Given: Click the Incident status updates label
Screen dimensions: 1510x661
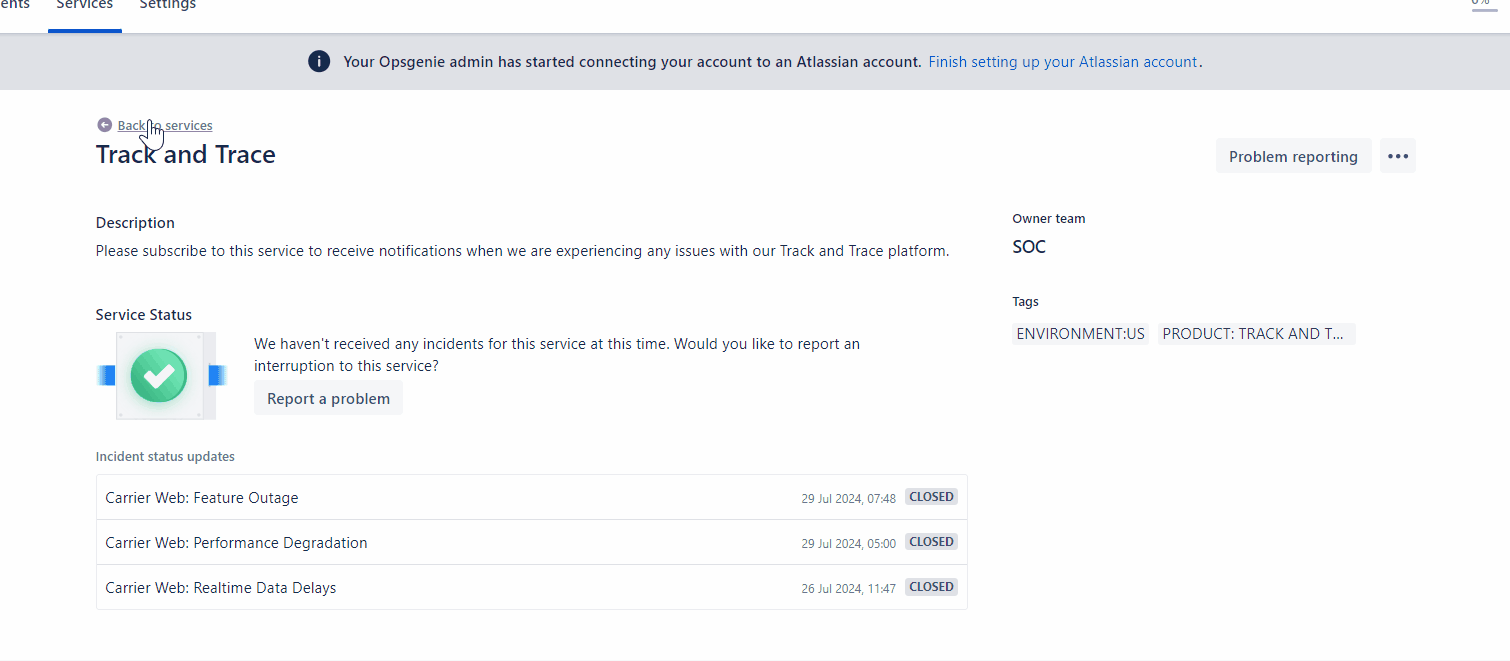Looking at the screenshot, I should tap(165, 456).
